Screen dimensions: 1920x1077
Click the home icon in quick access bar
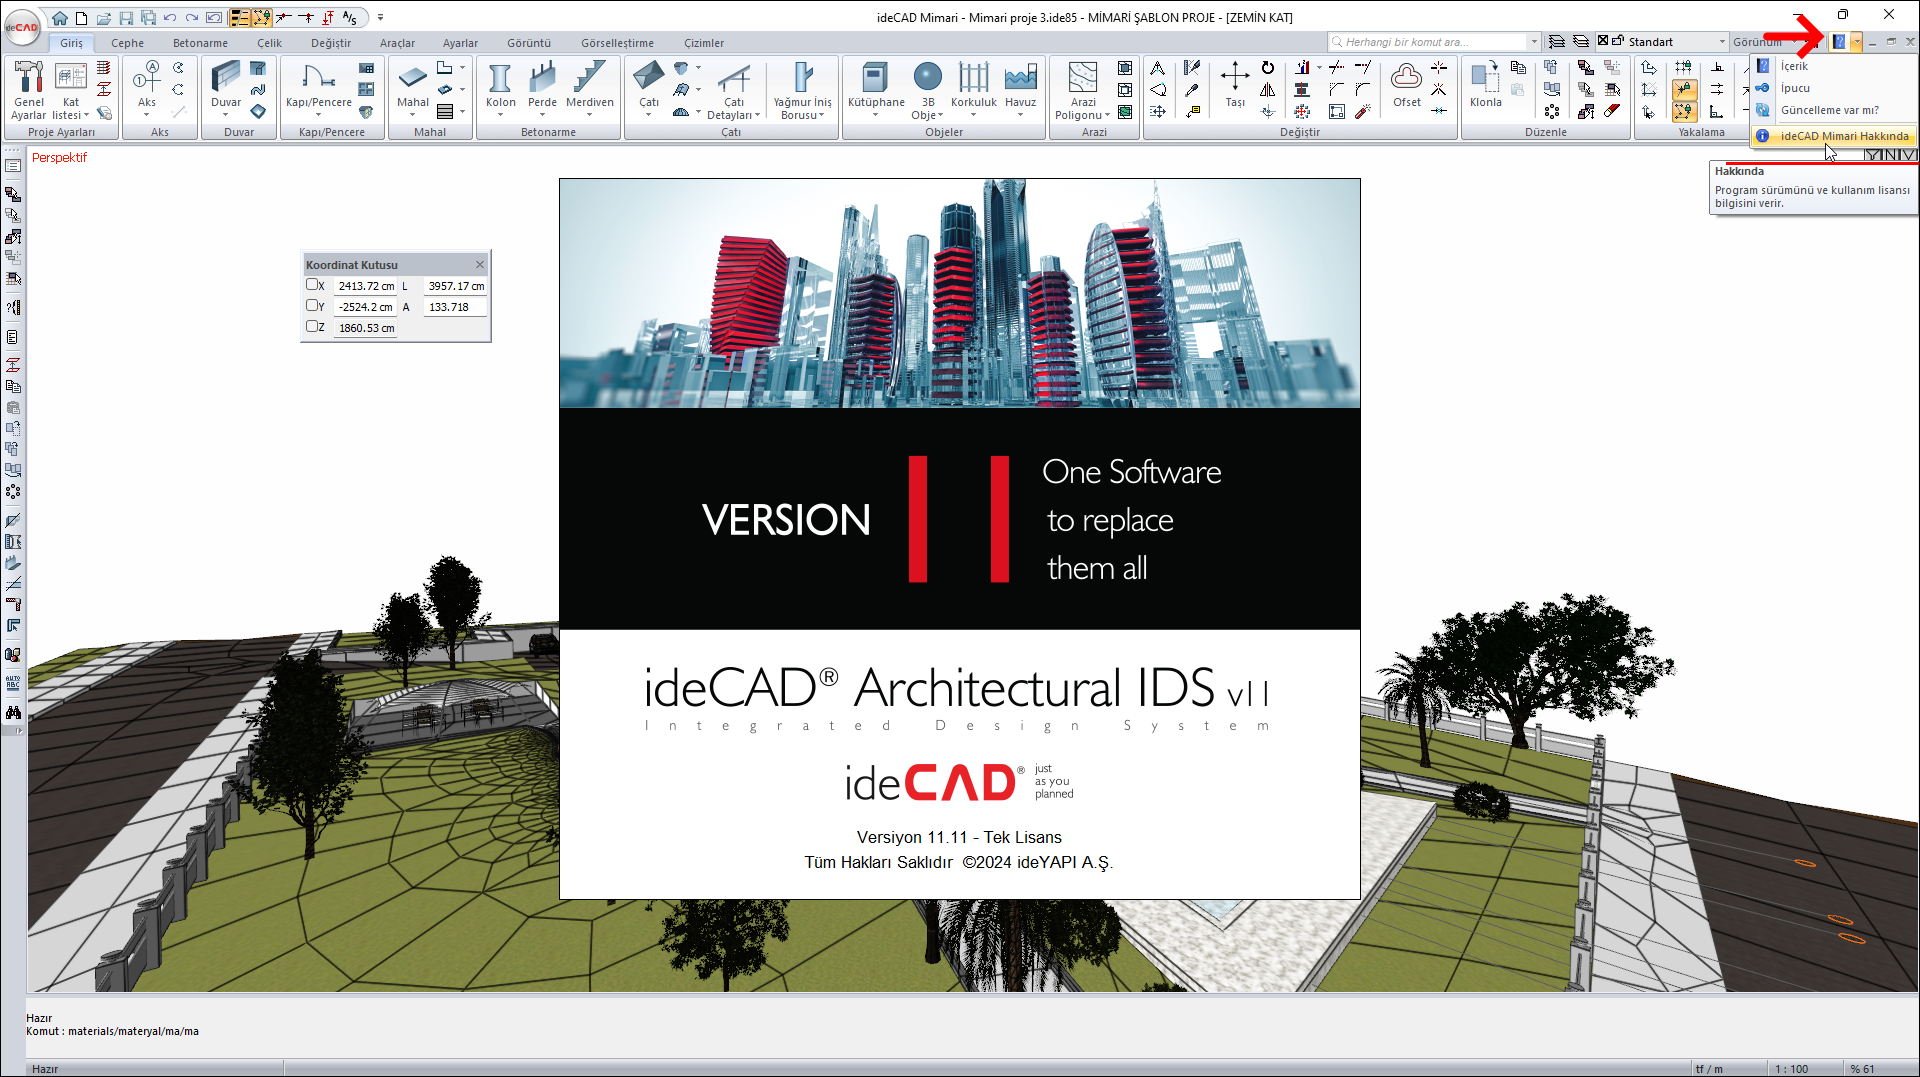click(x=60, y=17)
